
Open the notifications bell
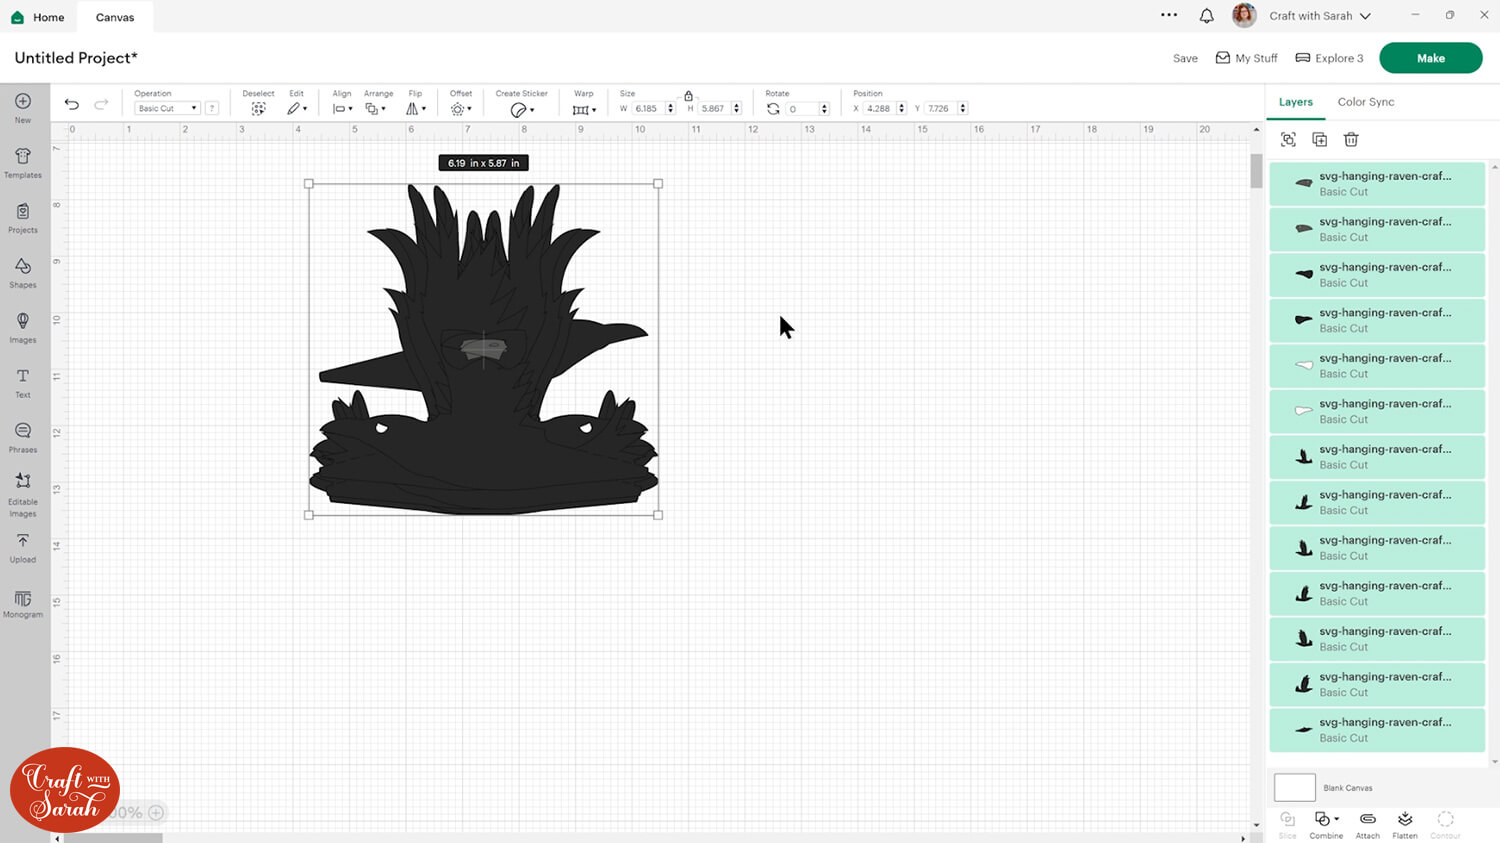[x=1207, y=16]
